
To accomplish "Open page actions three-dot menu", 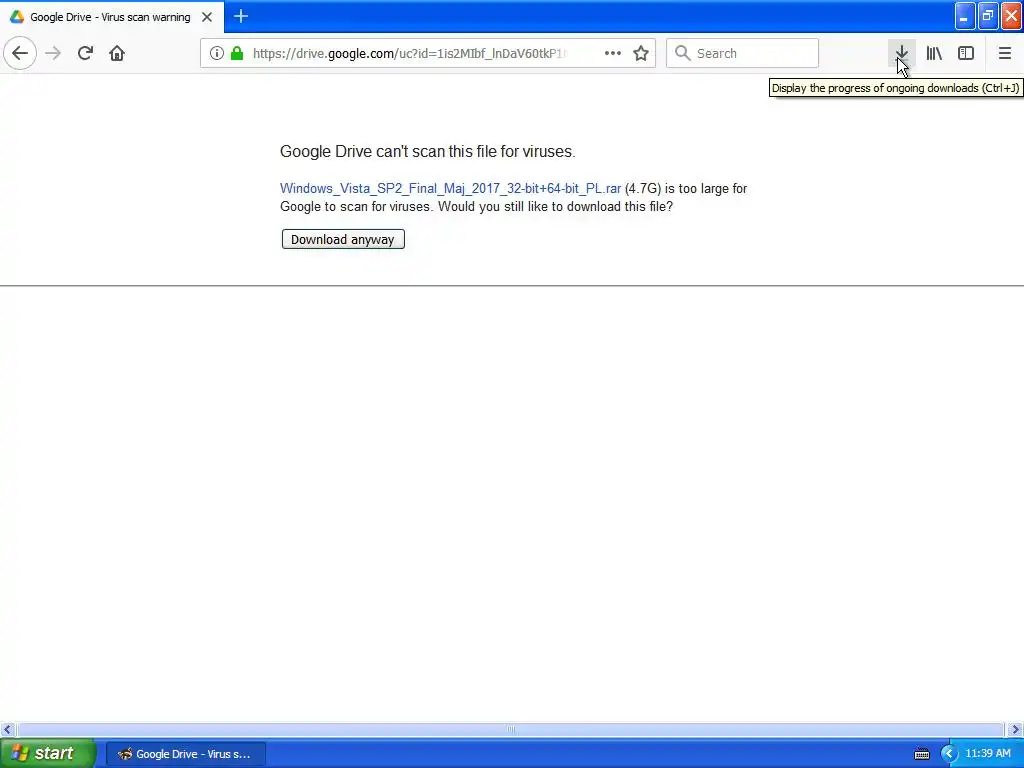I will pos(613,53).
